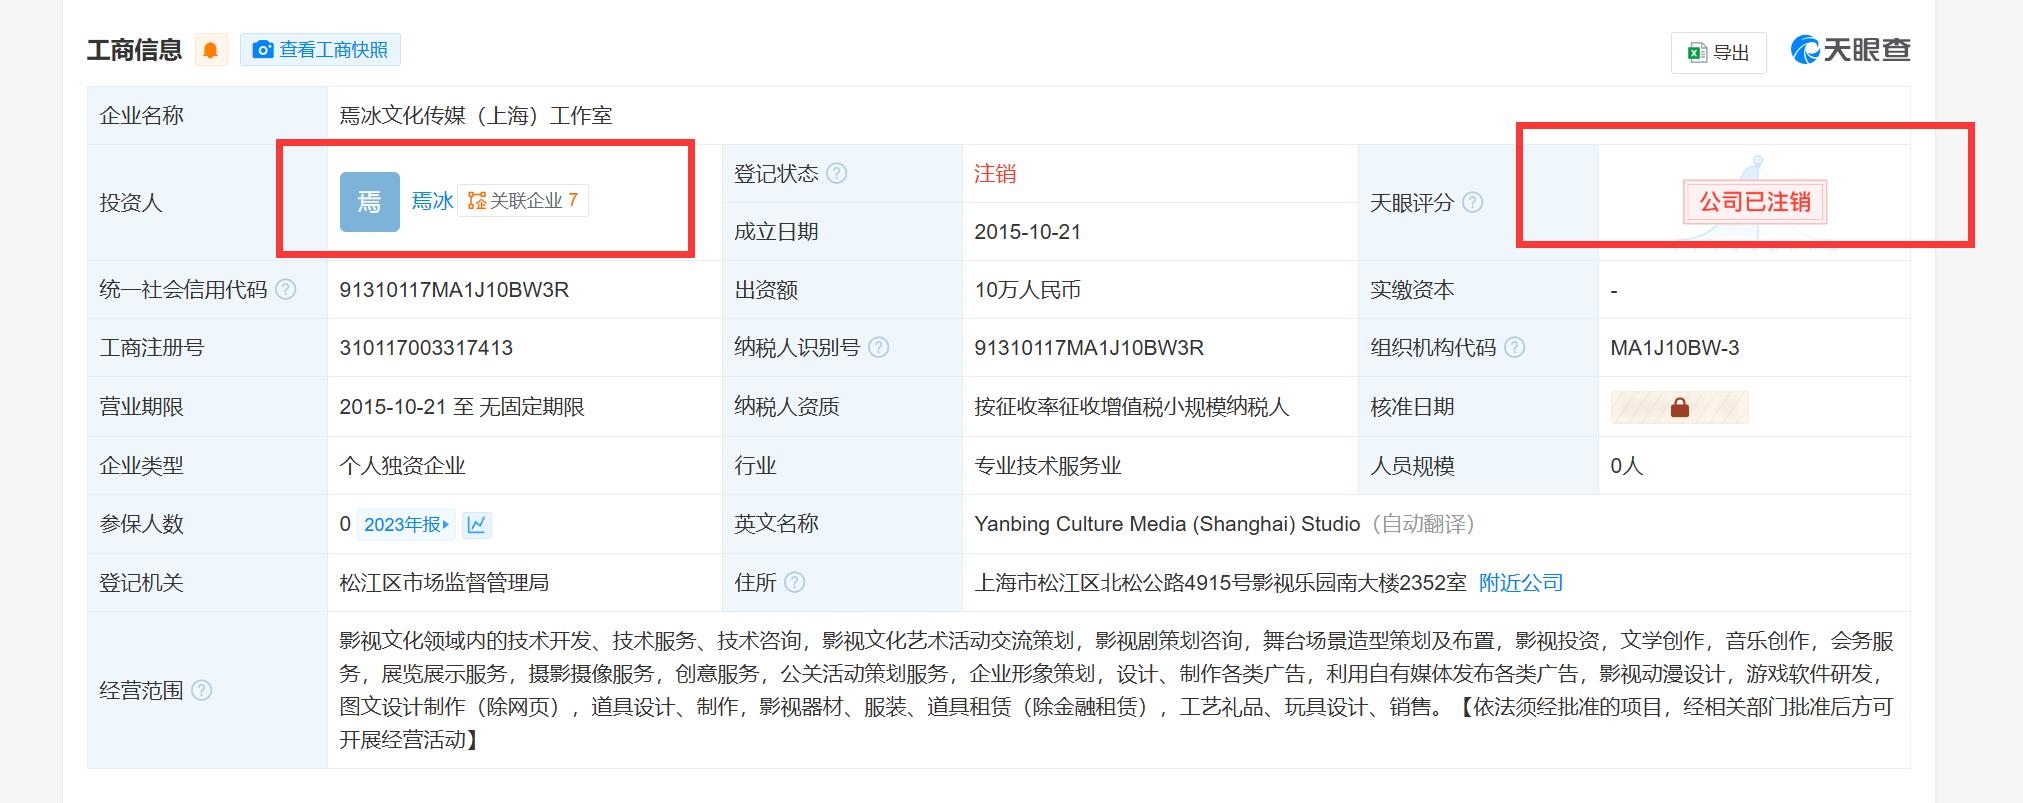Click 个人独资企业 enterprise type value
This screenshot has width=2023, height=803.
(402, 466)
